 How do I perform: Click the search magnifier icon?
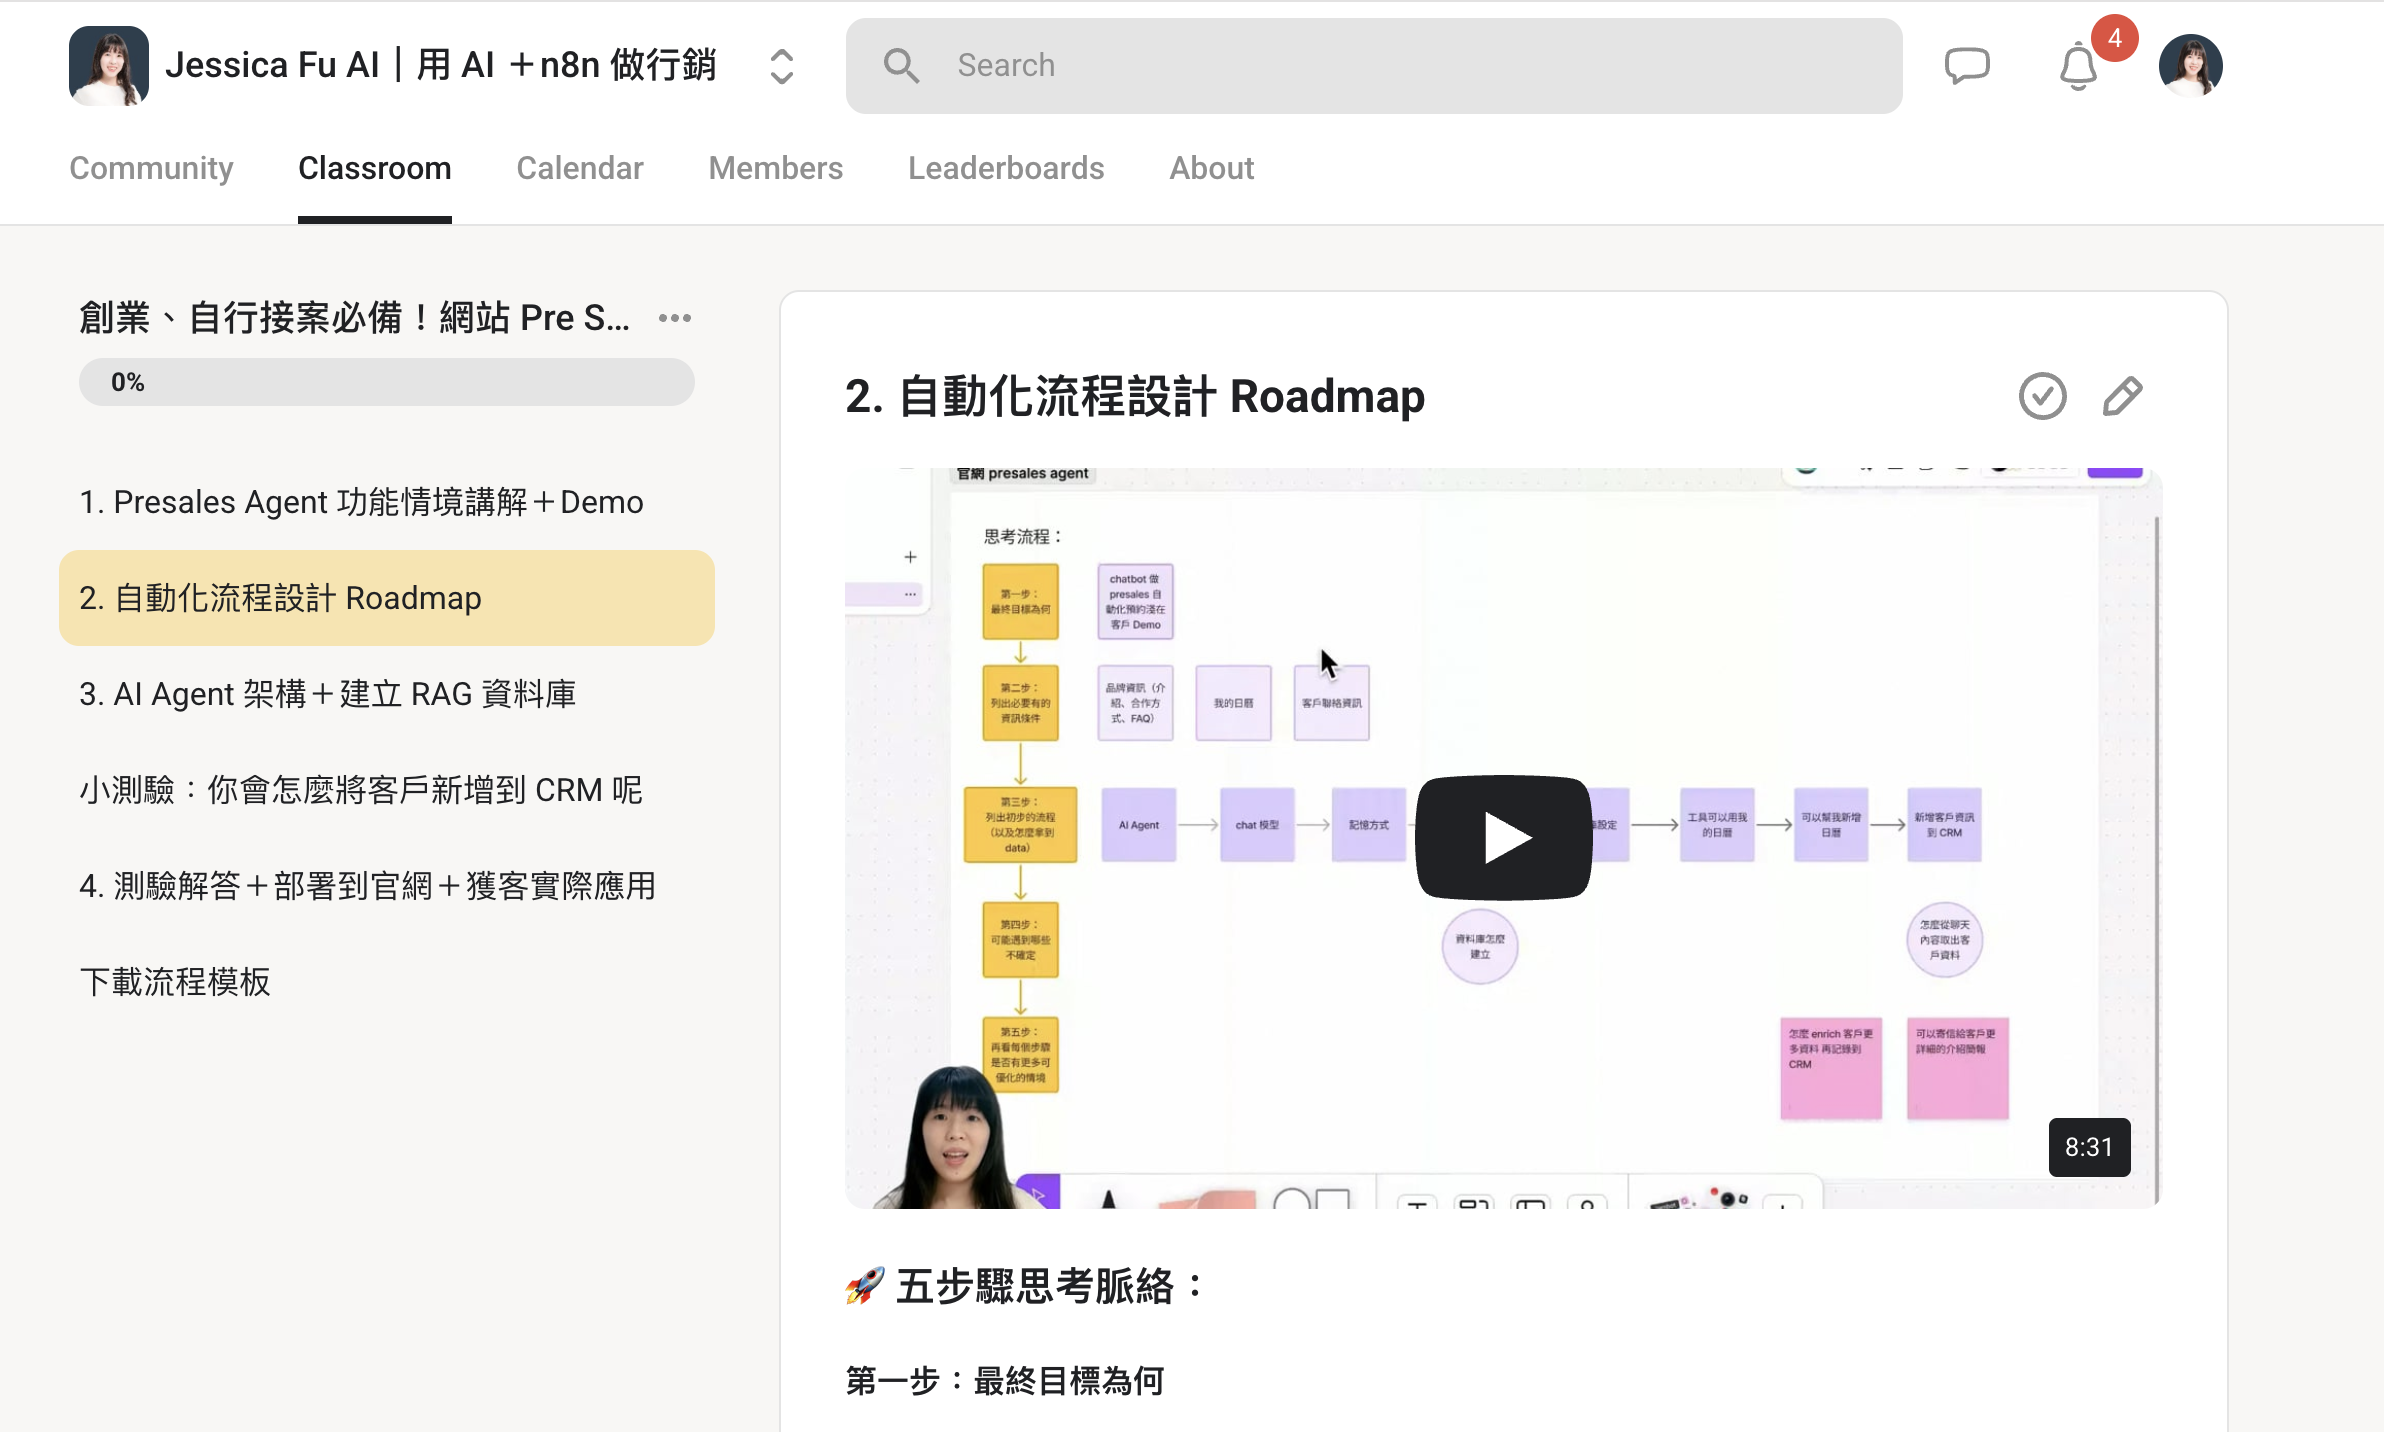point(900,66)
